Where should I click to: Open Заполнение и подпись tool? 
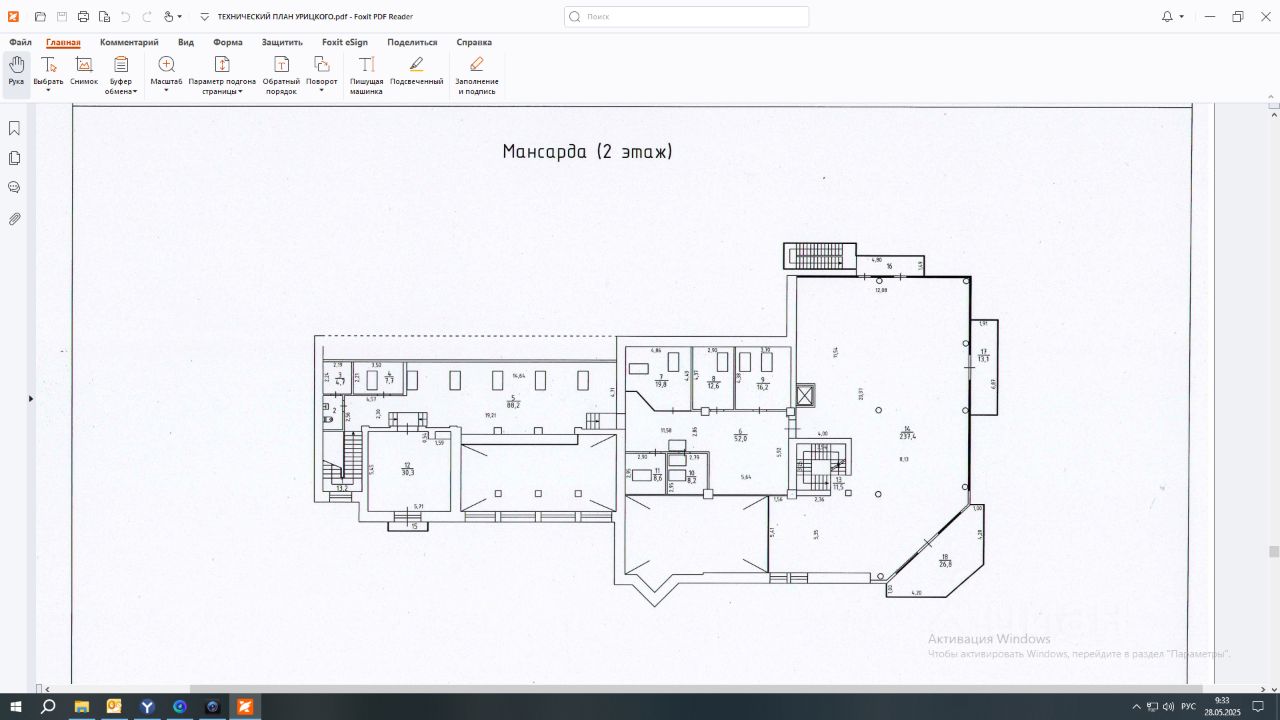[477, 74]
